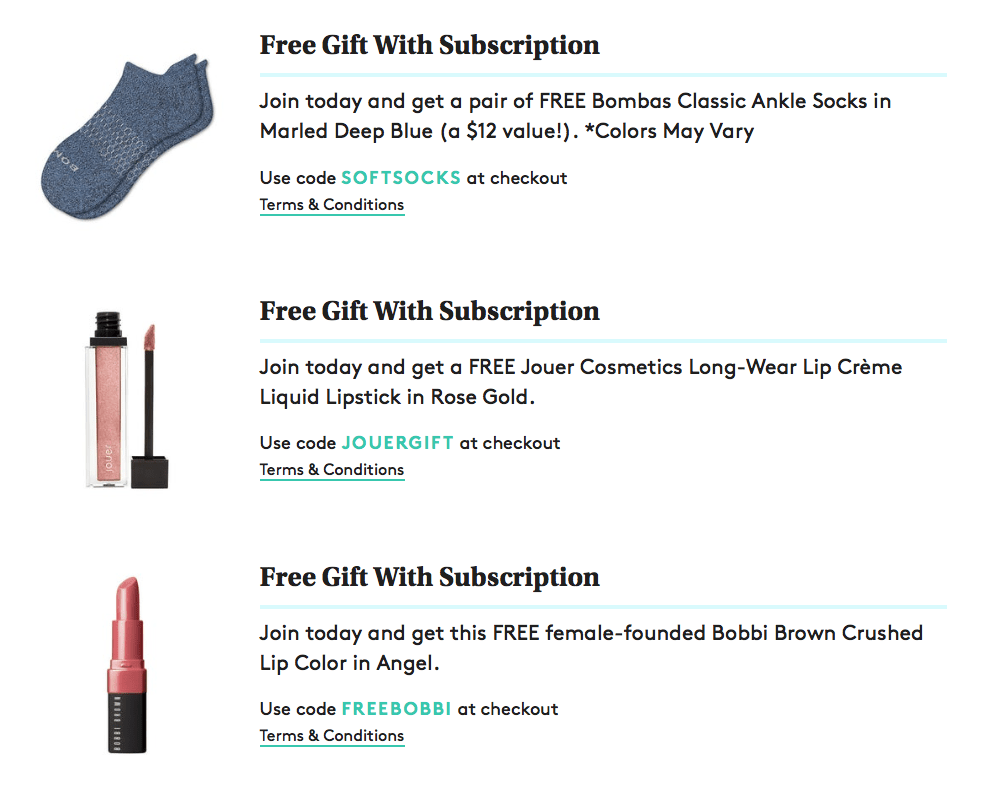
Task: Click the Free Gift heading above the Bombas offer
Action: (x=429, y=46)
